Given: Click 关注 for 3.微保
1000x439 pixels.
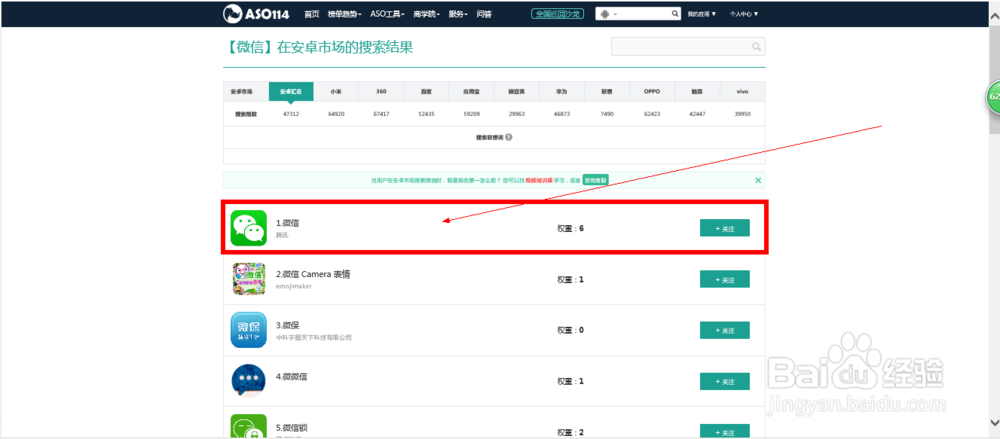Looking at the screenshot, I should [724, 330].
